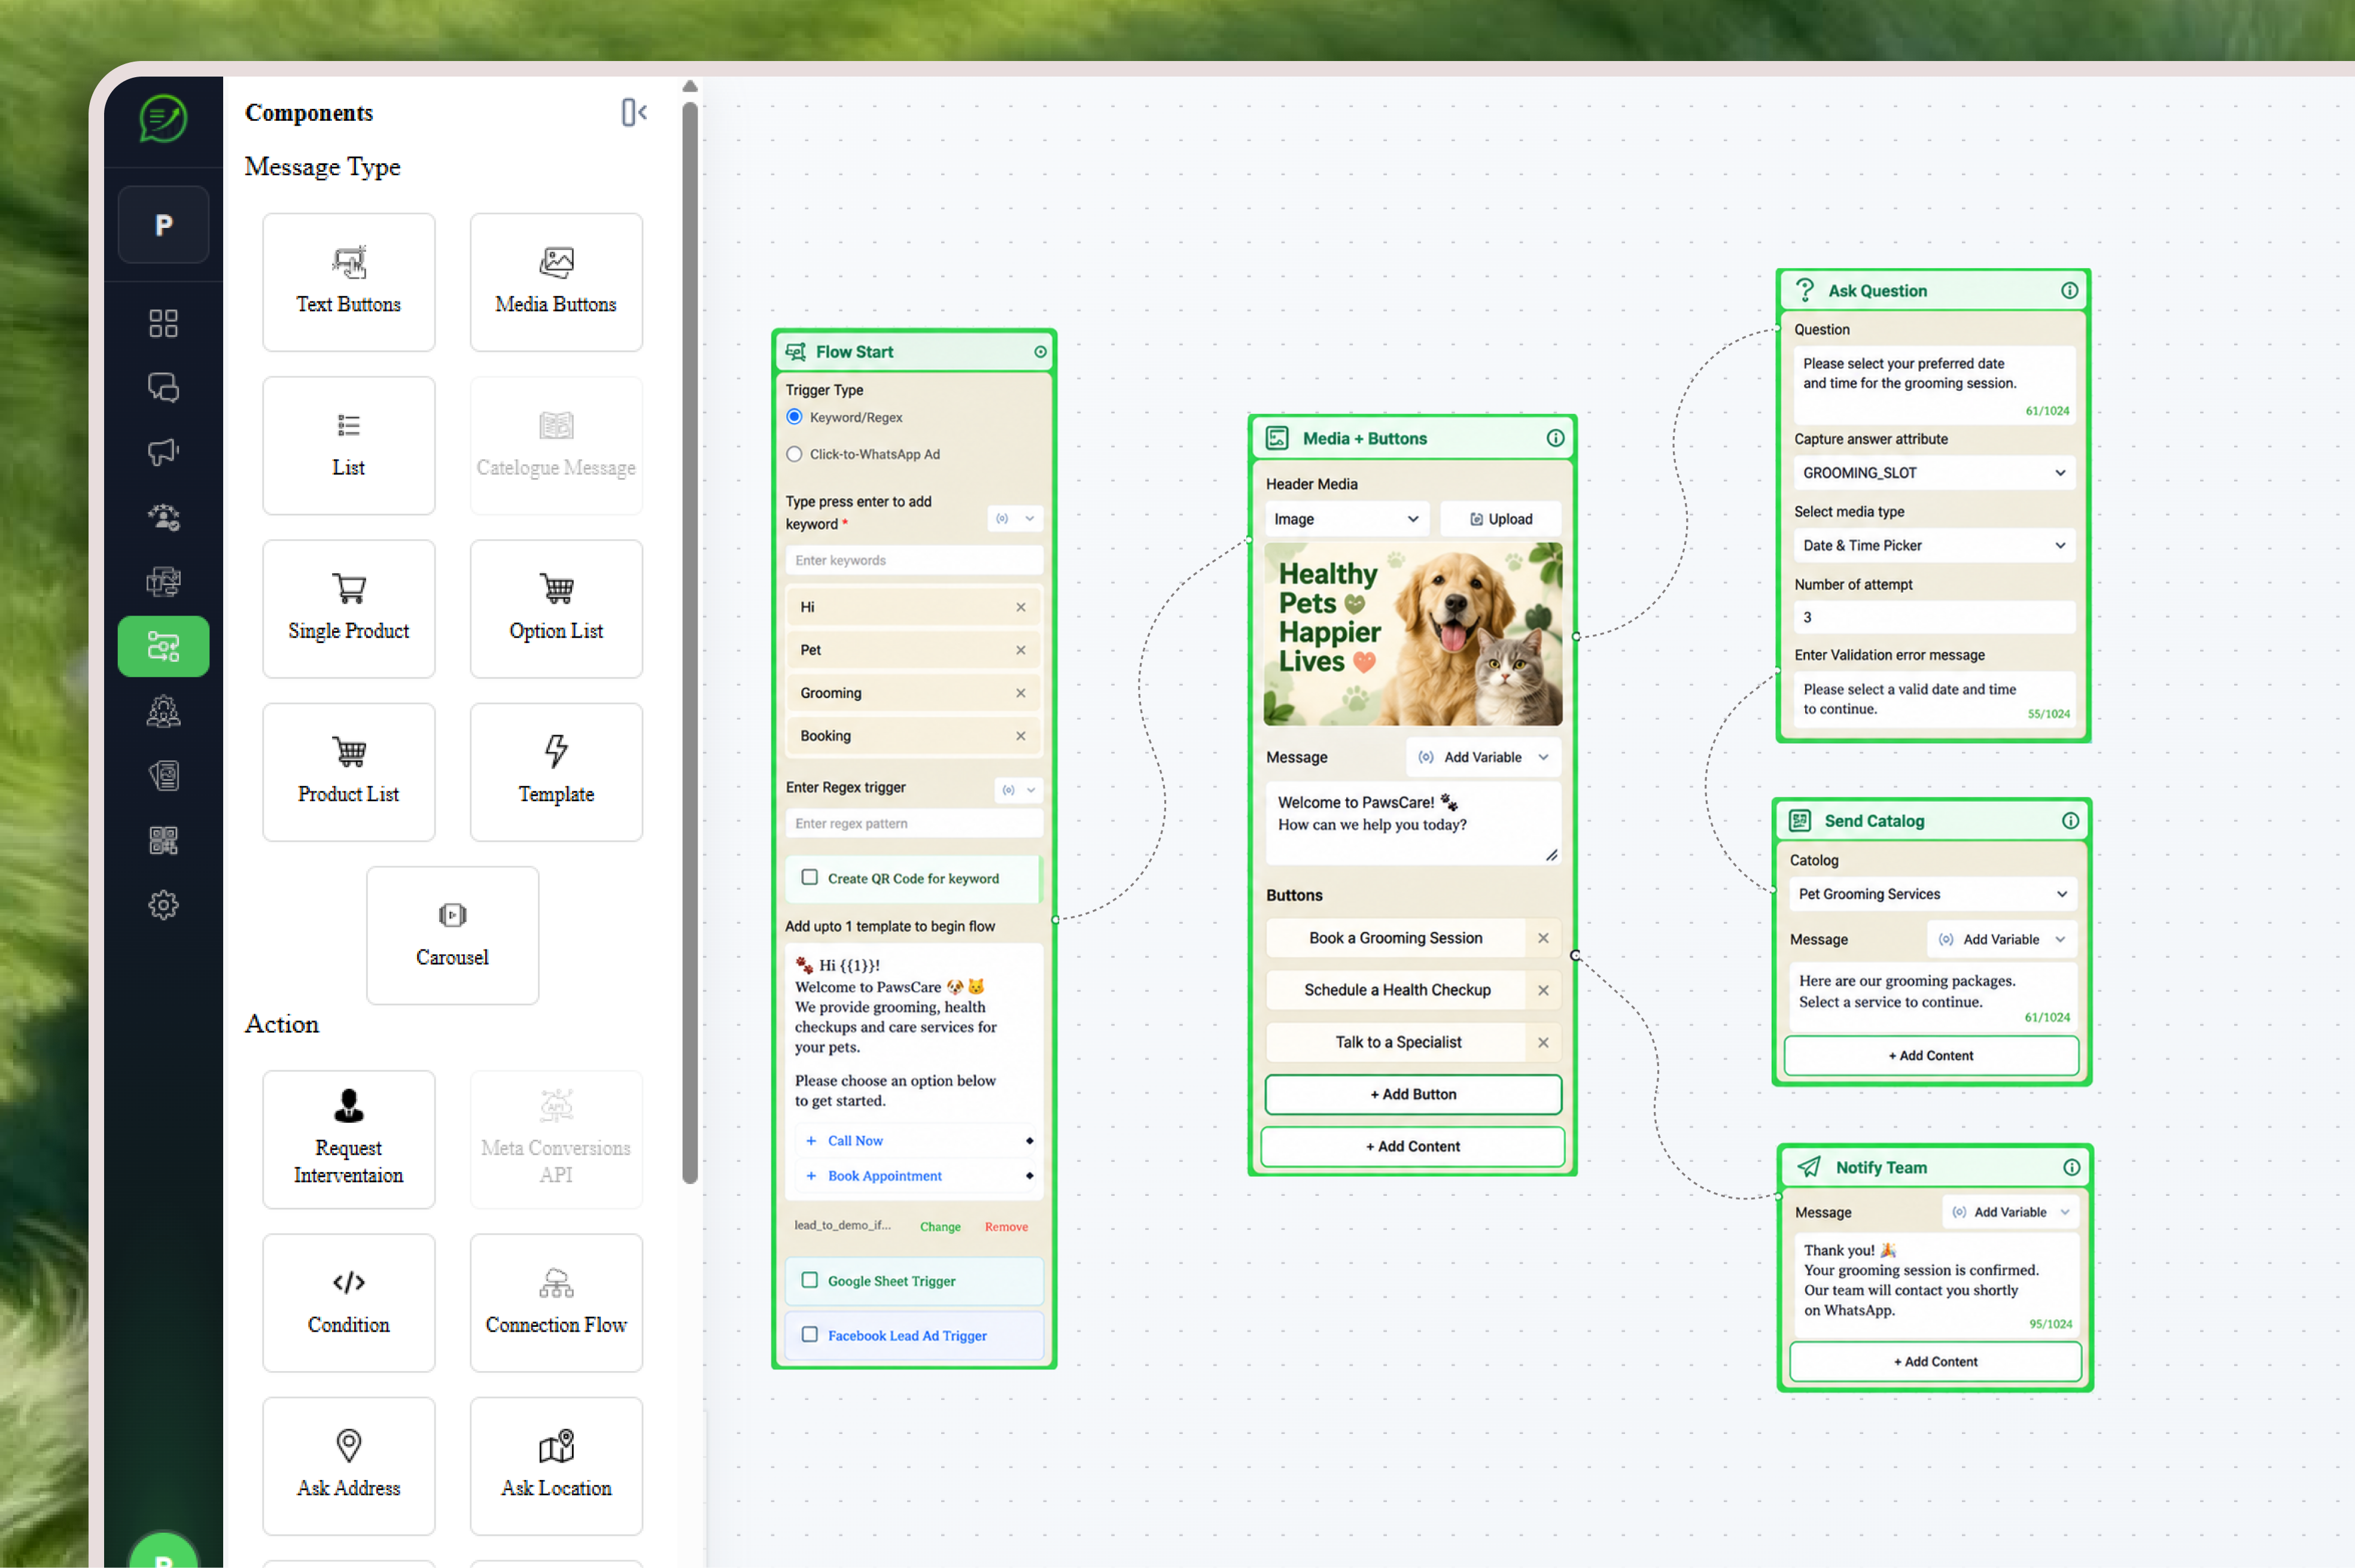The height and width of the screenshot is (1568, 2355).
Task: Add a Product List component
Action: click(348, 772)
